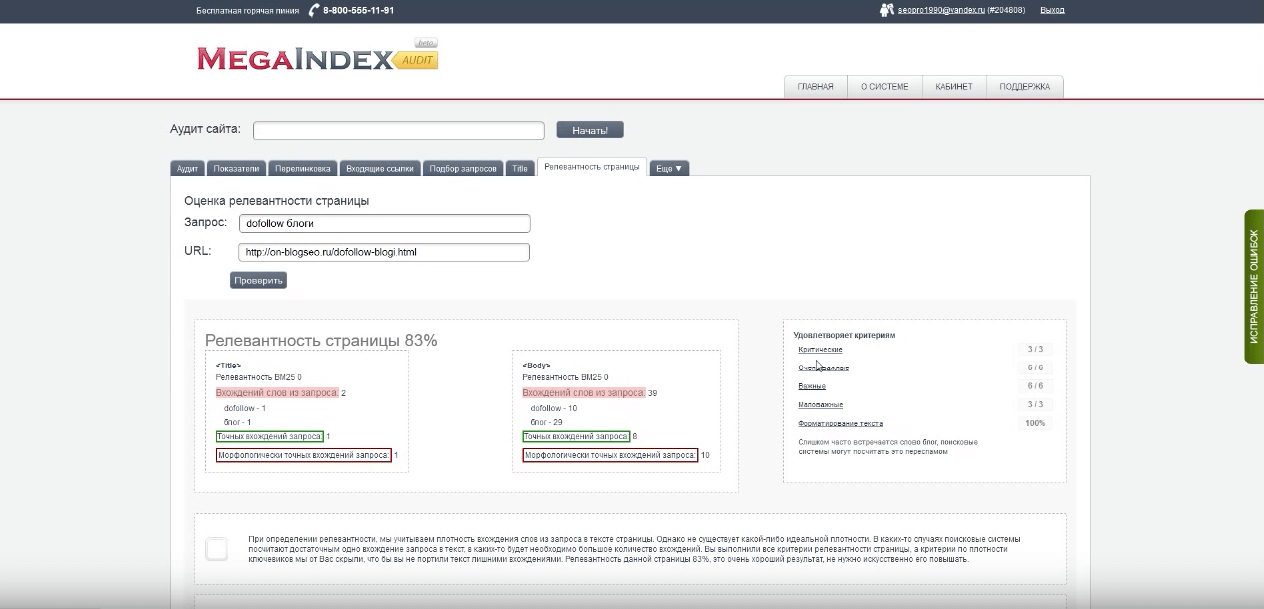The image size is (1264, 609).
Task: Click the 'ПОДДЕРЖКА' navigation item
Action: tap(1025, 87)
